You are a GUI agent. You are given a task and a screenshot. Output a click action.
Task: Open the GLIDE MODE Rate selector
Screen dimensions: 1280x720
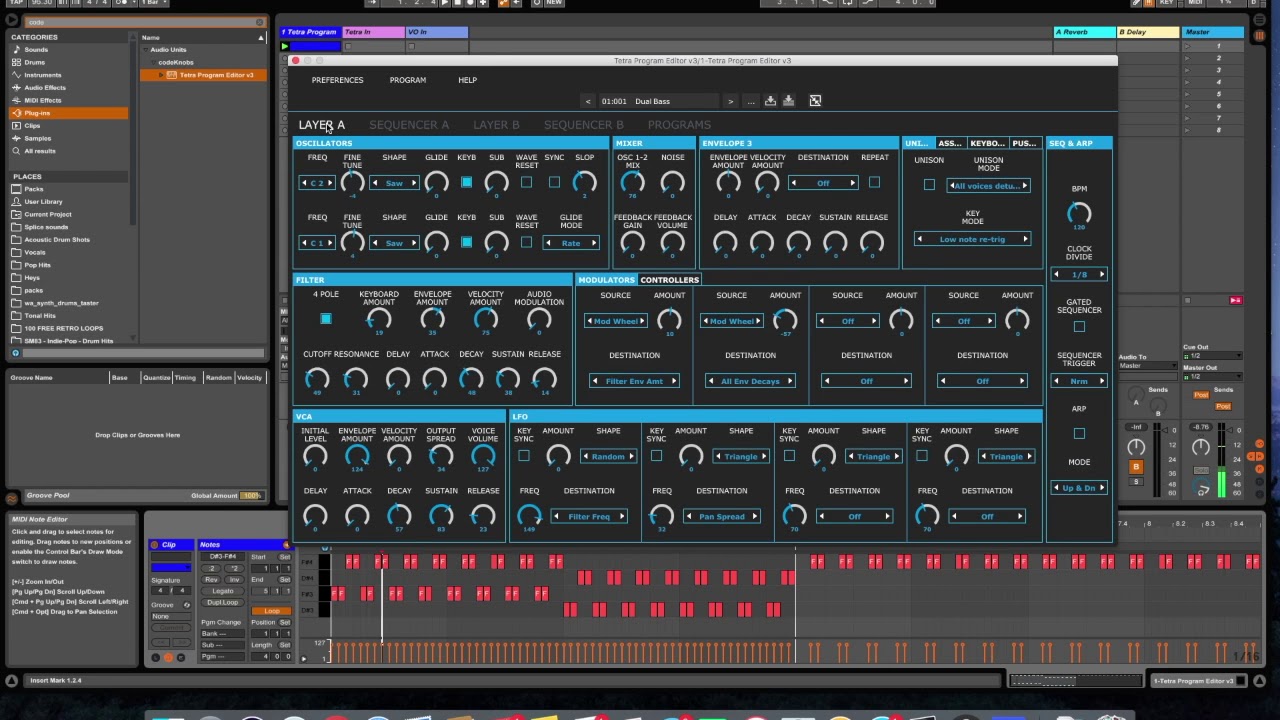coord(571,243)
